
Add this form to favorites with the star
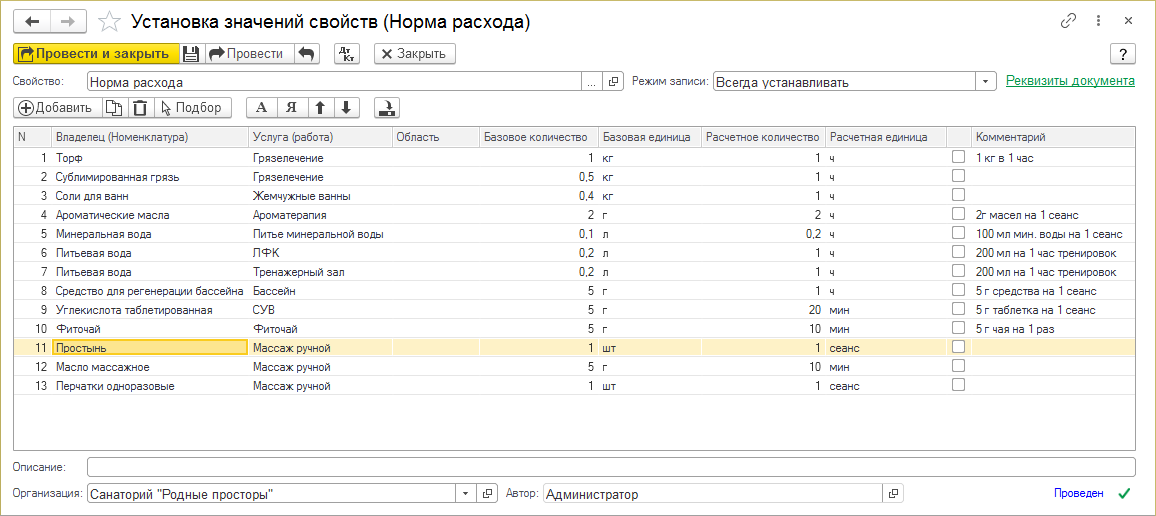click(112, 21)
